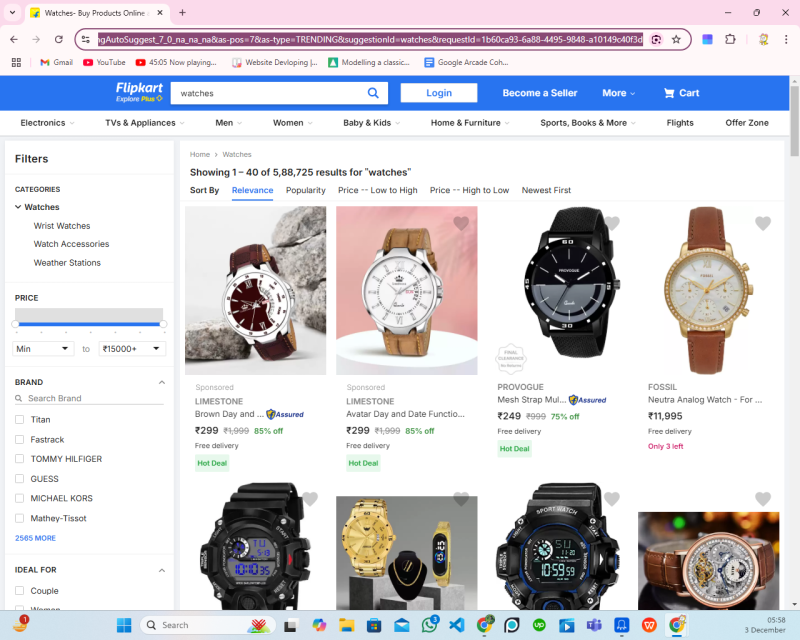800x640 pixels.
Task: Check the Titan brand checkbox
Action: click(20, 420)
